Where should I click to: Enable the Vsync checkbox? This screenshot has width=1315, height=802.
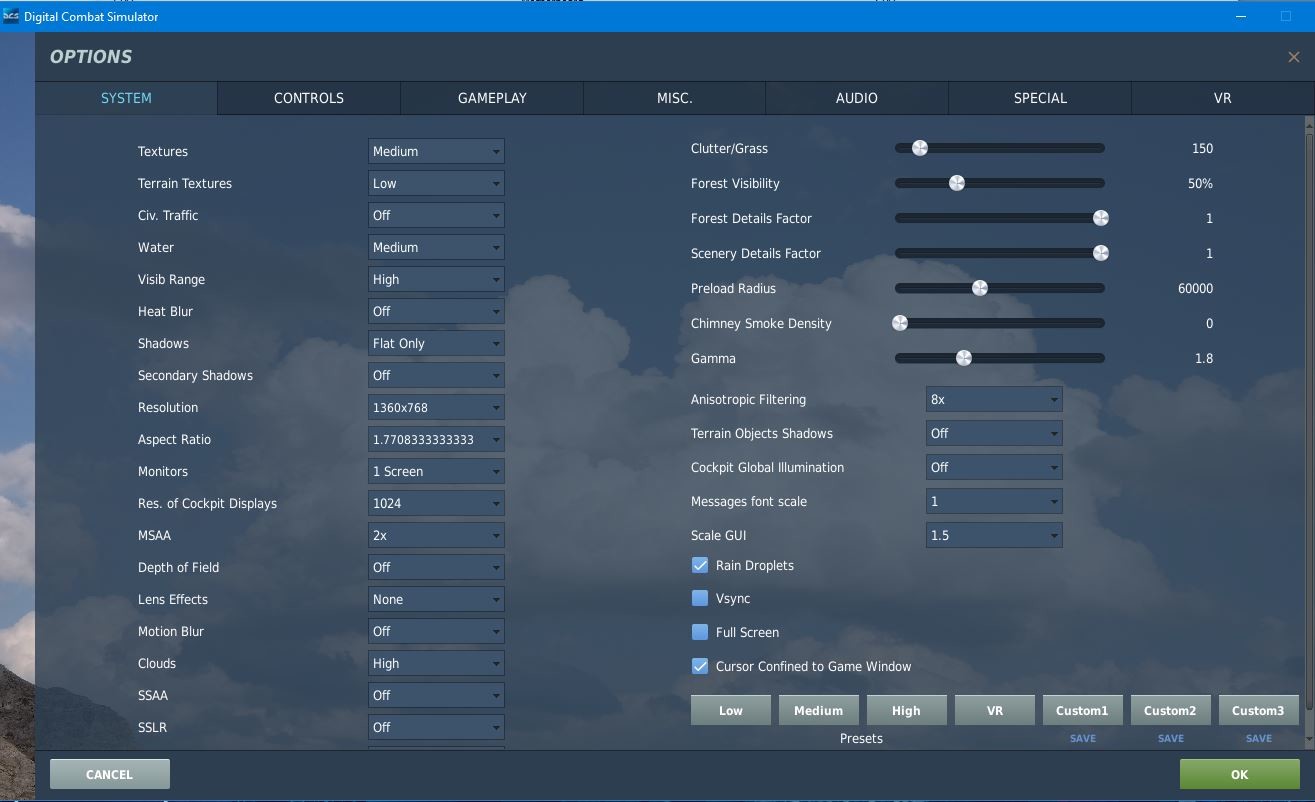tap(700, 598)
